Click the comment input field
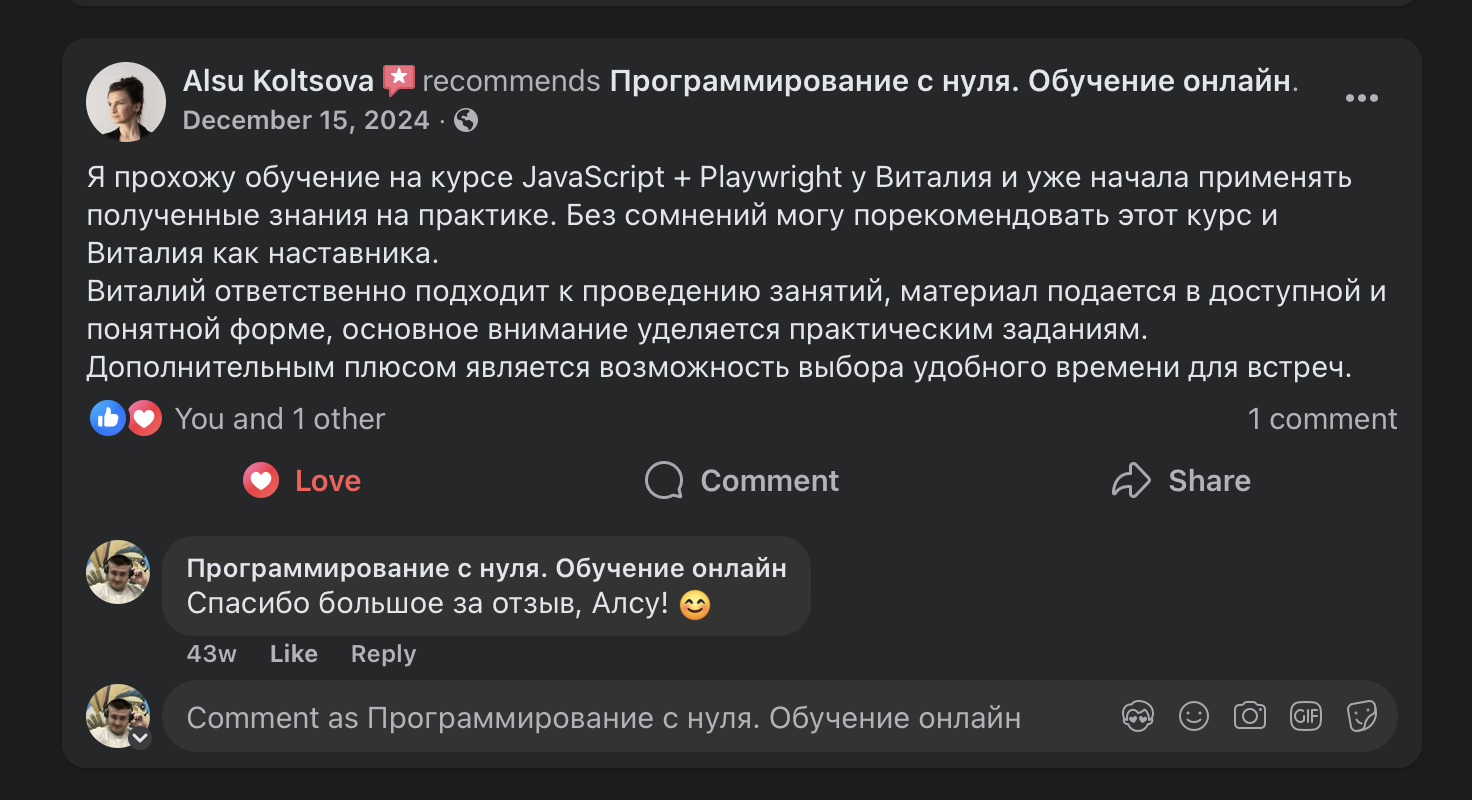Viewport: 1472px width, 800px height. click(x=600, y=716)
